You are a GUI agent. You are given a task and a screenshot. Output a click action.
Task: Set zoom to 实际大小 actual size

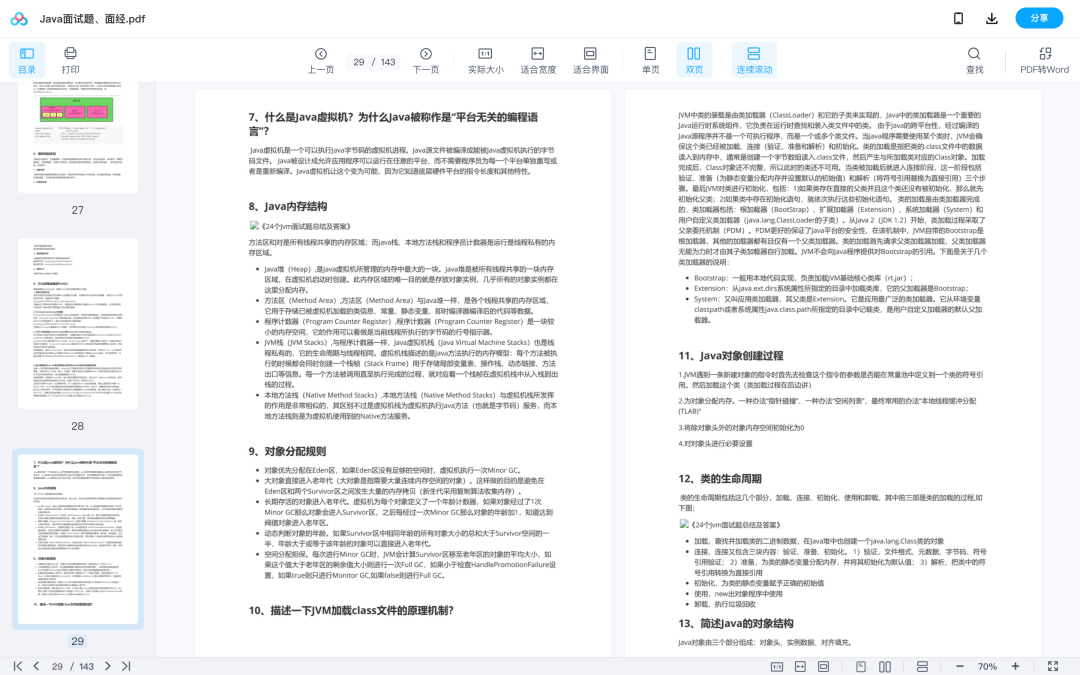[x=485, y=60]
